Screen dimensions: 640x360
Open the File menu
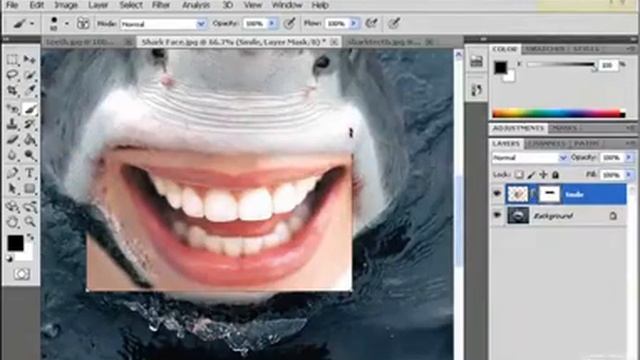(x=12, y=5)
